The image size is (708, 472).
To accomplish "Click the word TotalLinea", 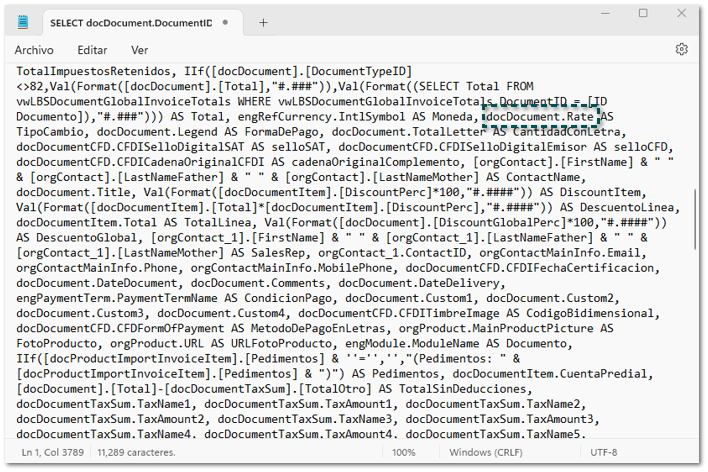I will (x=218, y=223).
